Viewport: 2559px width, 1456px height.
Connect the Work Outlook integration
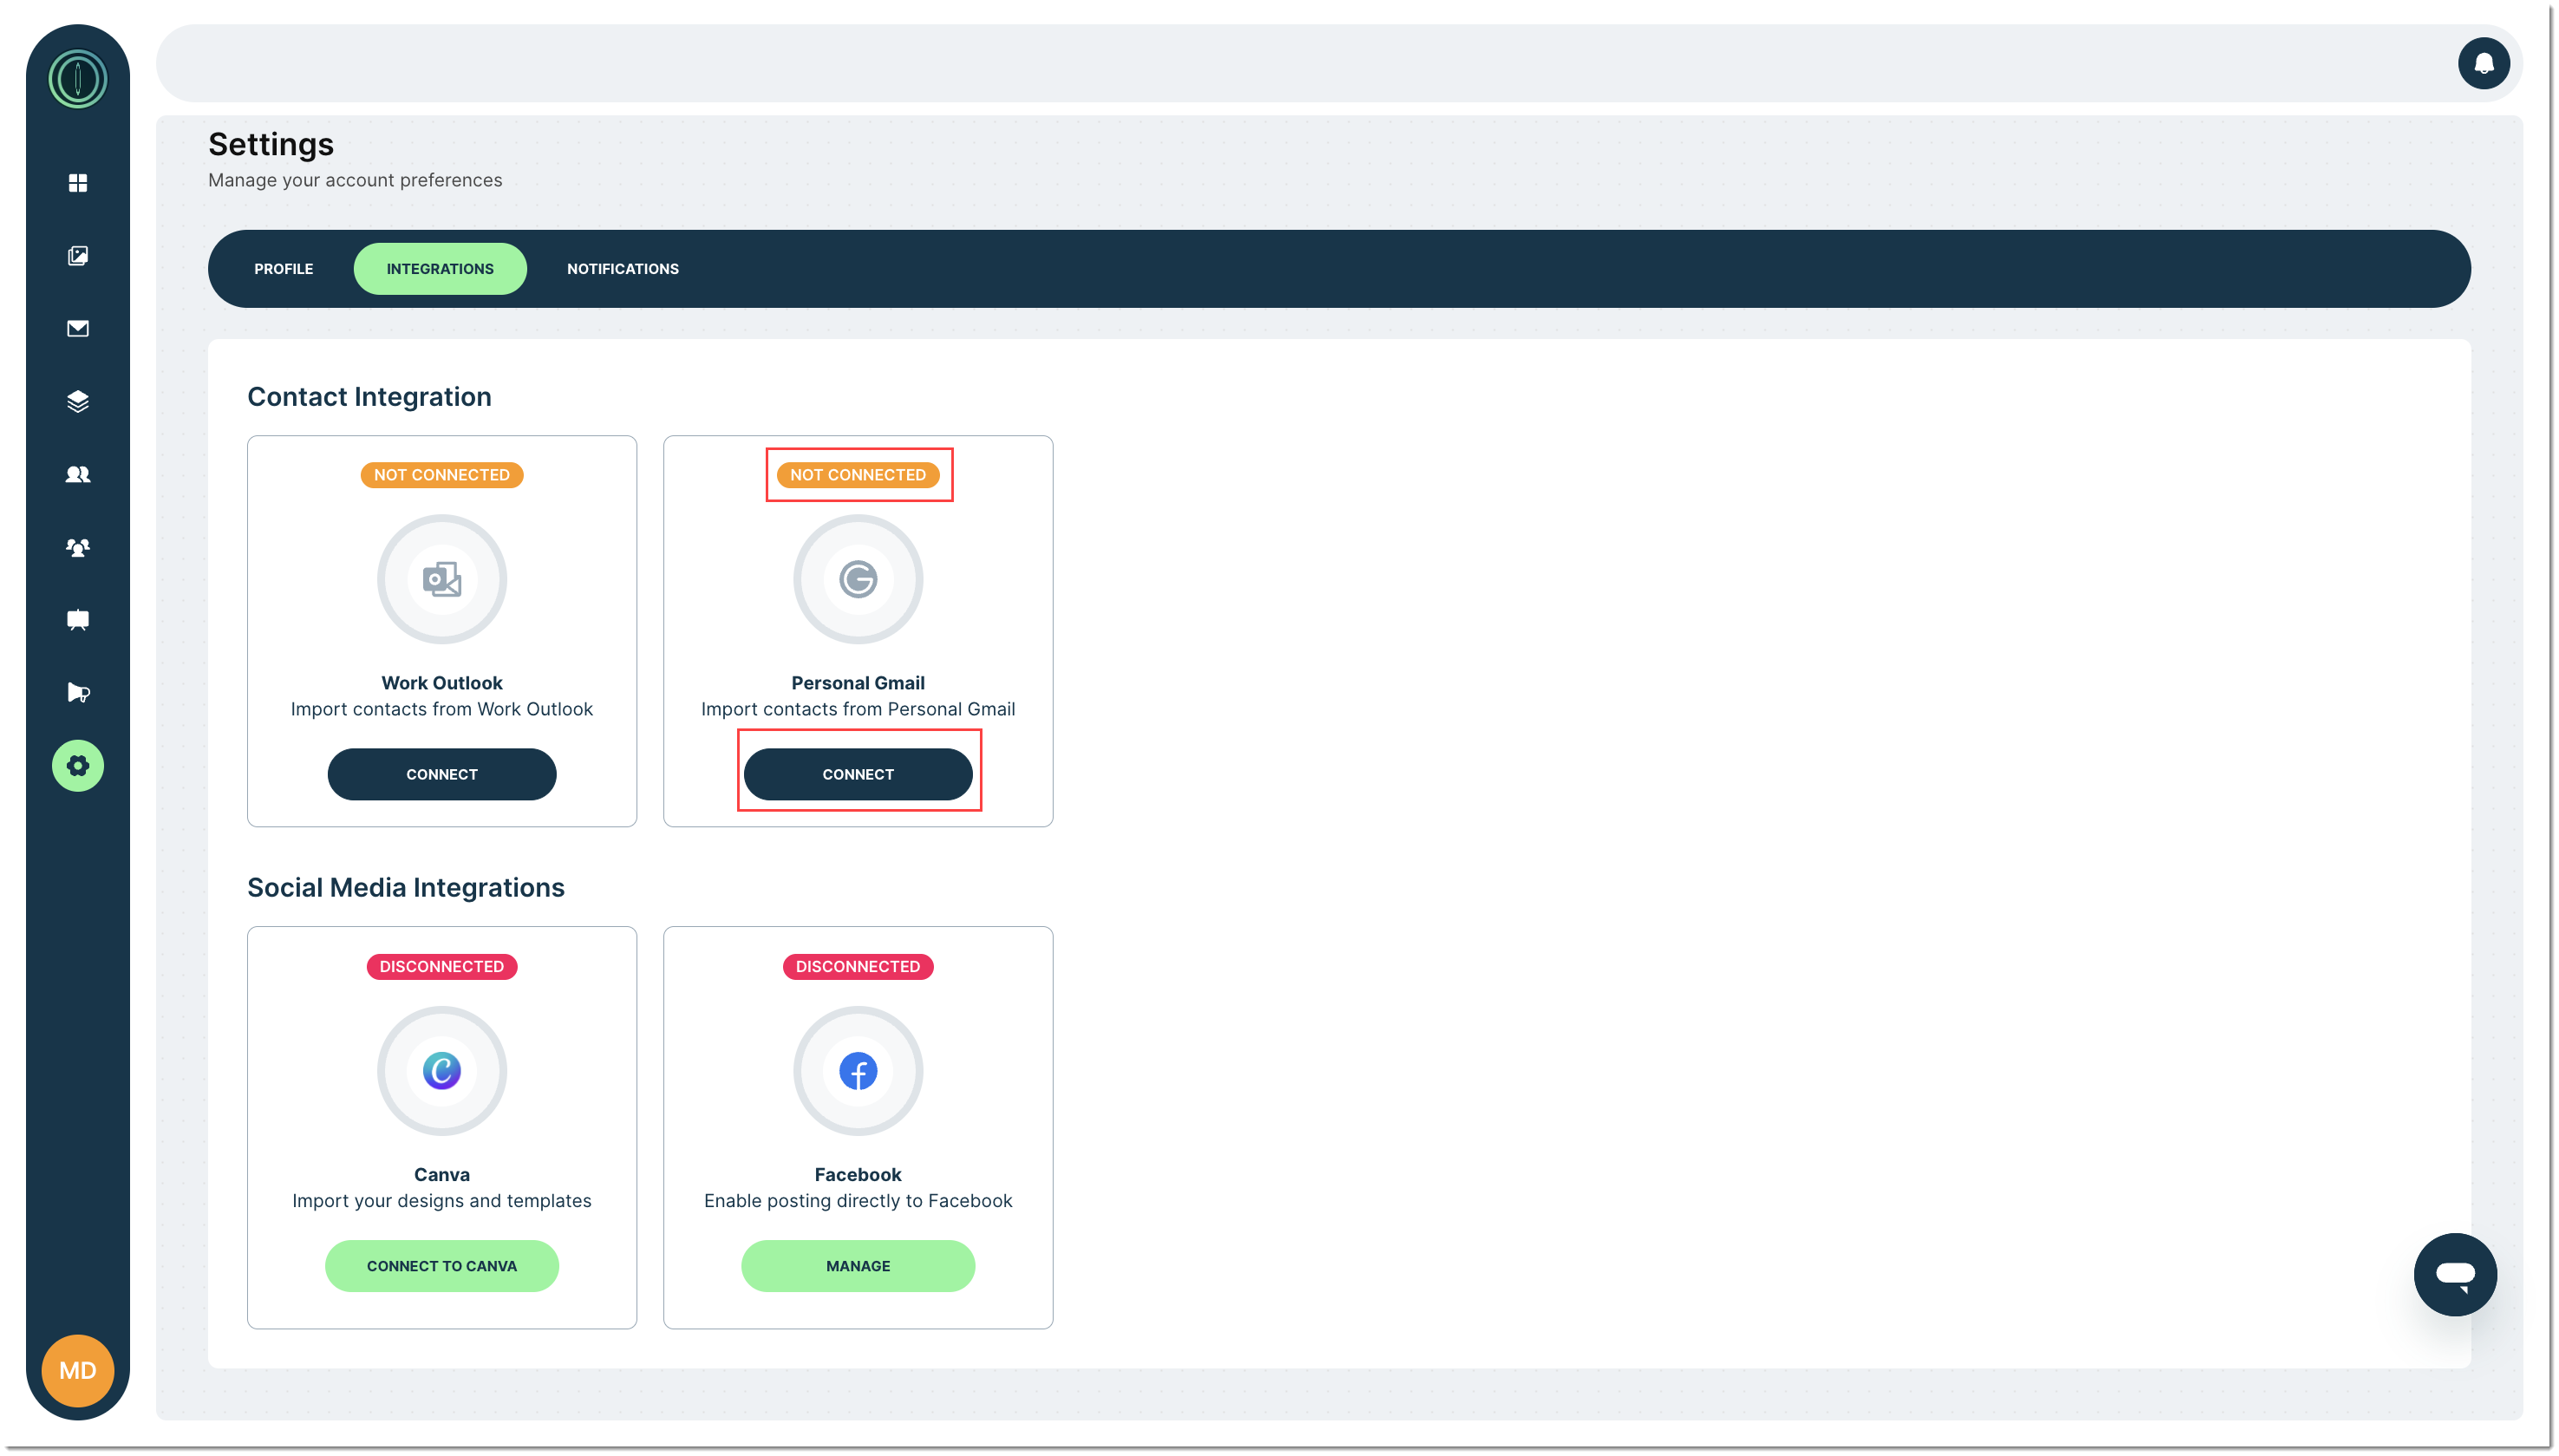tap(442, 775)
